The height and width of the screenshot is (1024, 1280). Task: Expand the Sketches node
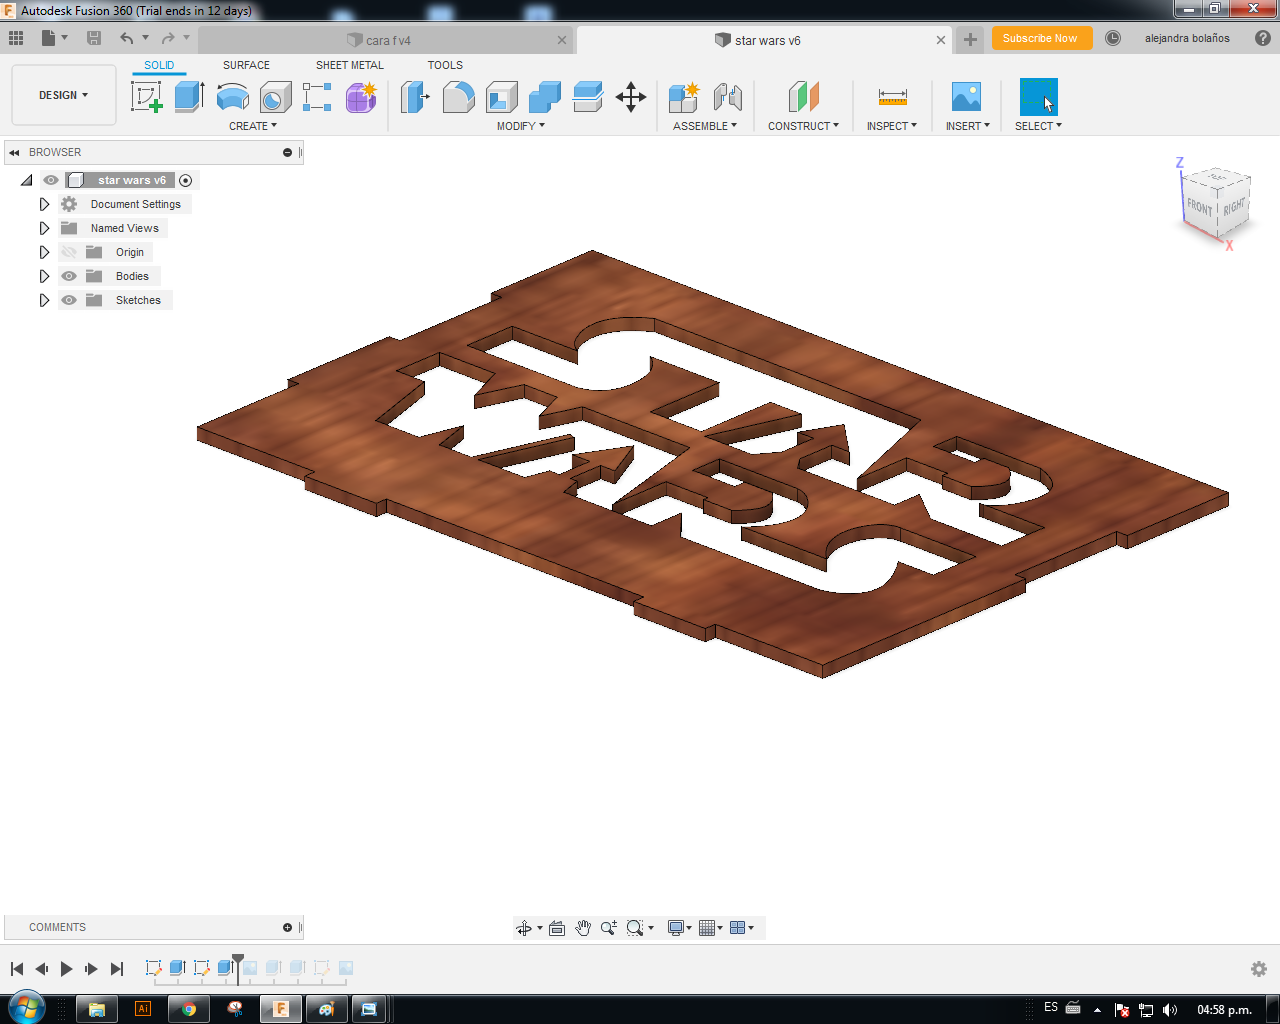44,300
